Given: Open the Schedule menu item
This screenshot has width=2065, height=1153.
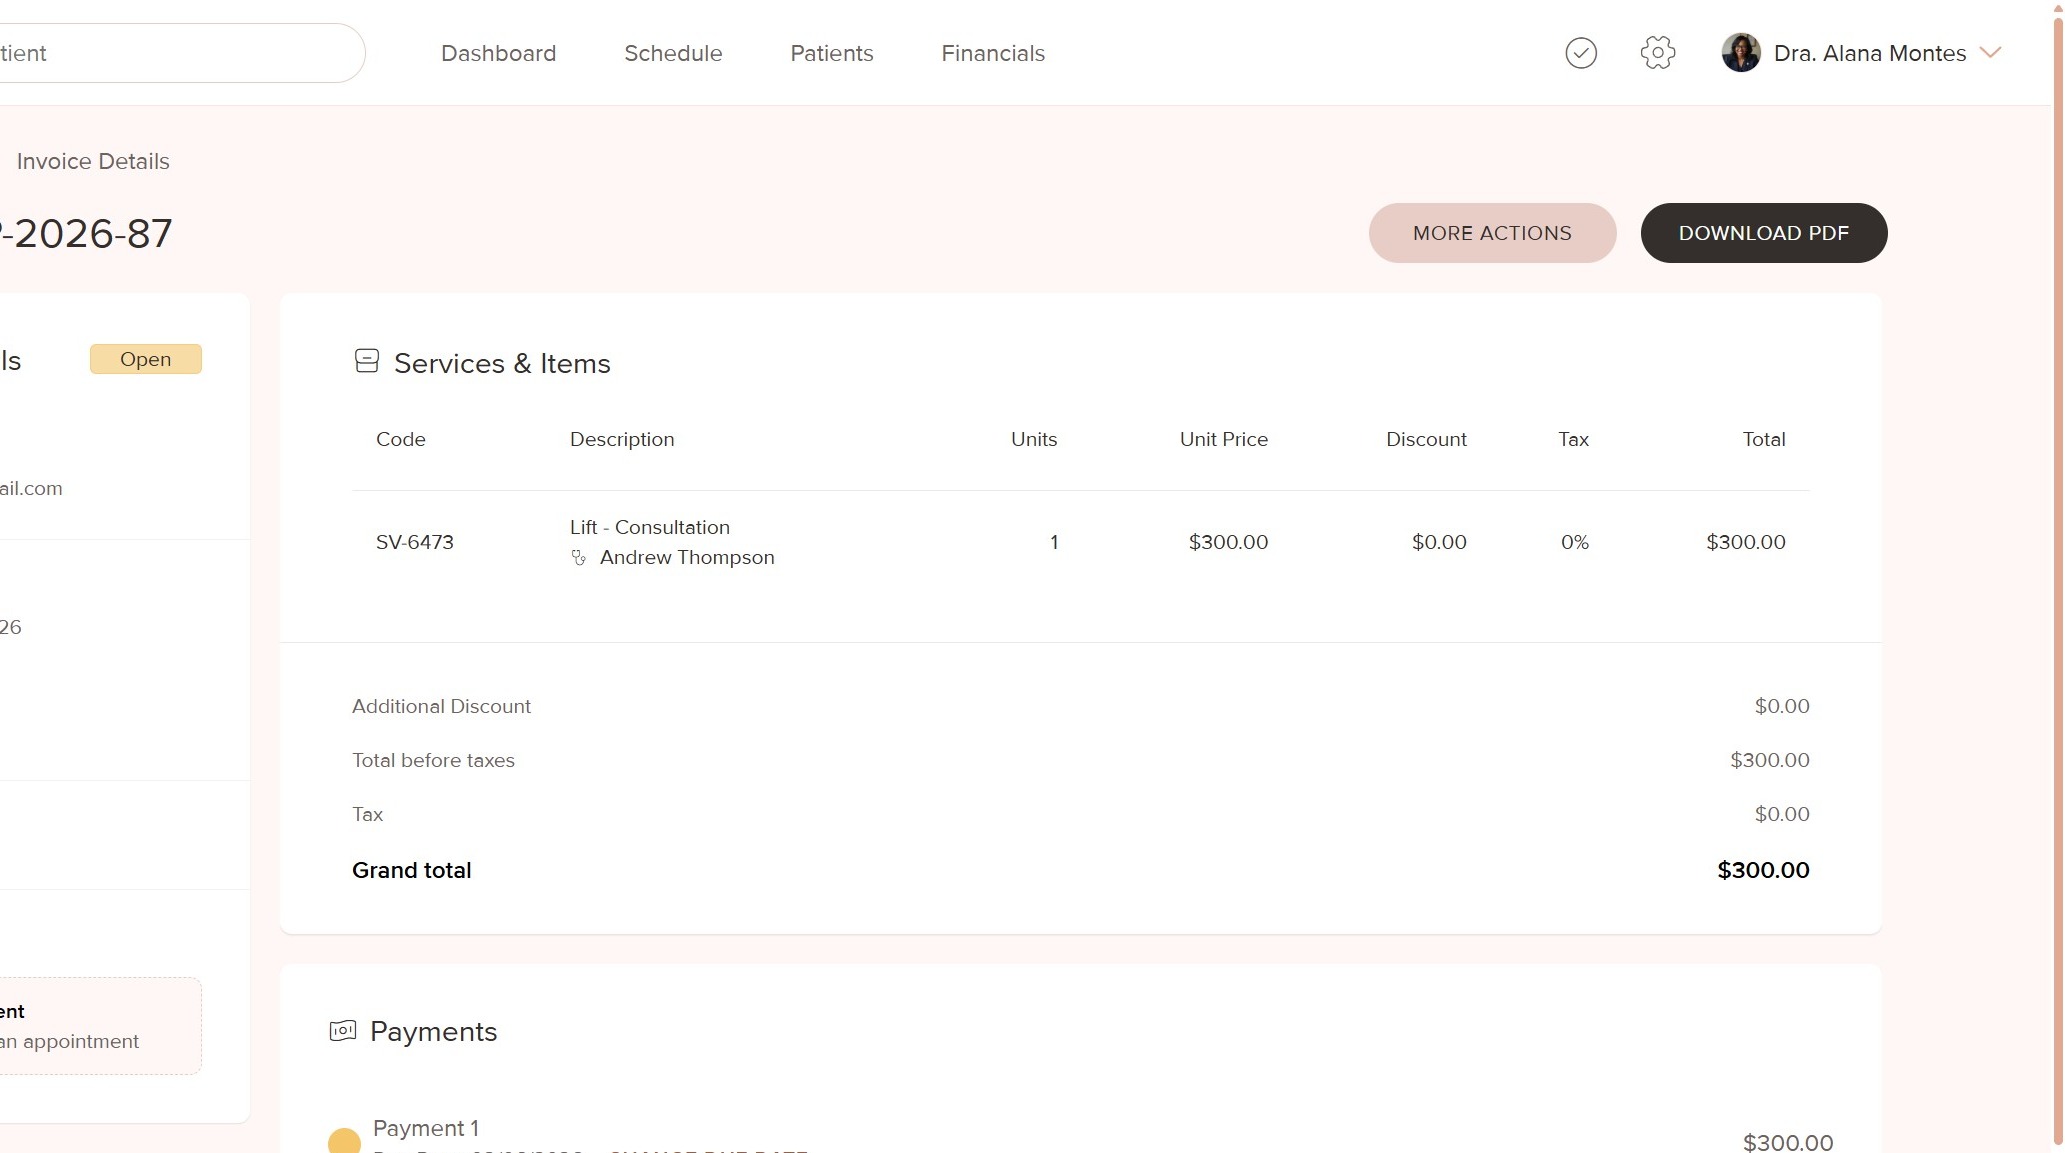Looking at the screenshot, I should [673, 53].
